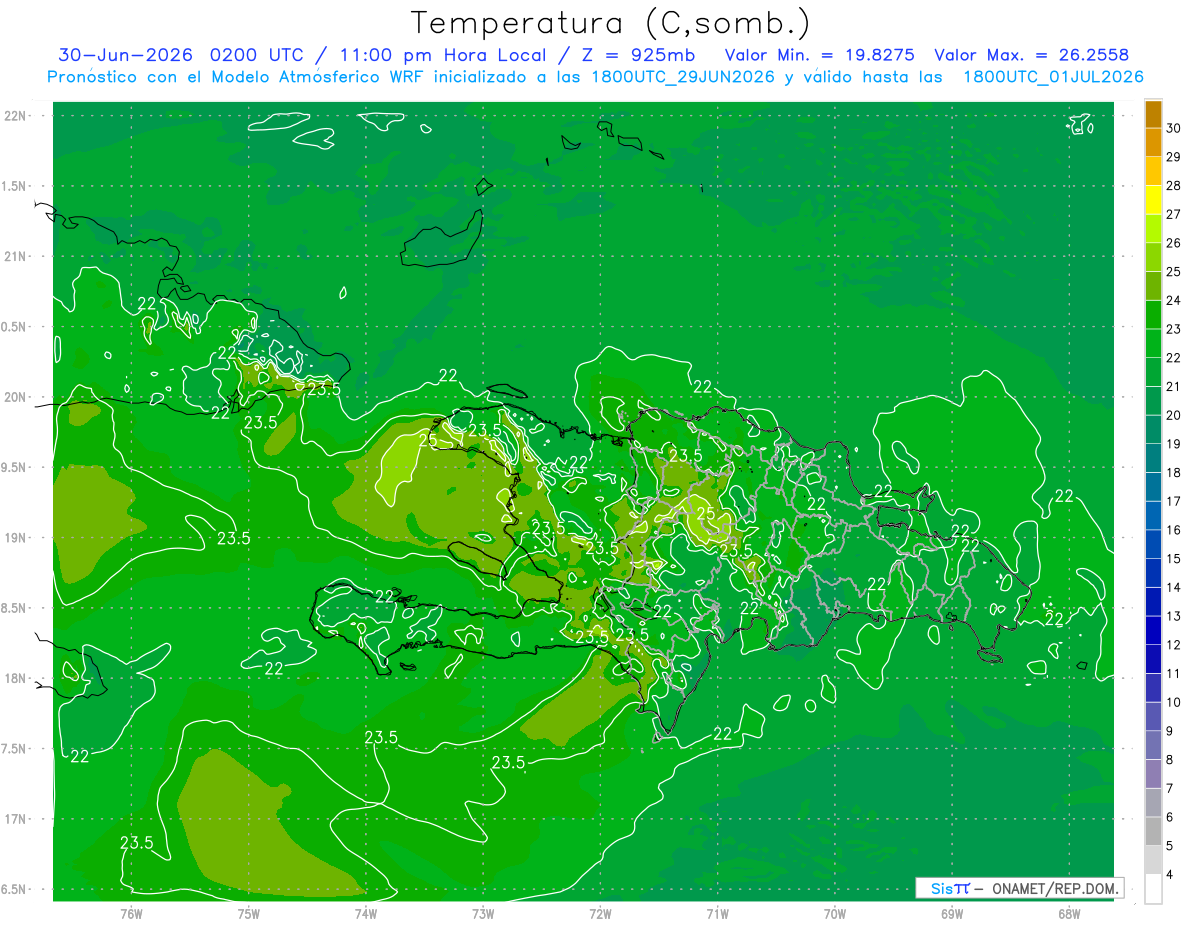This screenshot has width=1200, height=927.
Task: Click the "22N" latitude axis label
Action: pyautogui.click(x=15, y=116)
